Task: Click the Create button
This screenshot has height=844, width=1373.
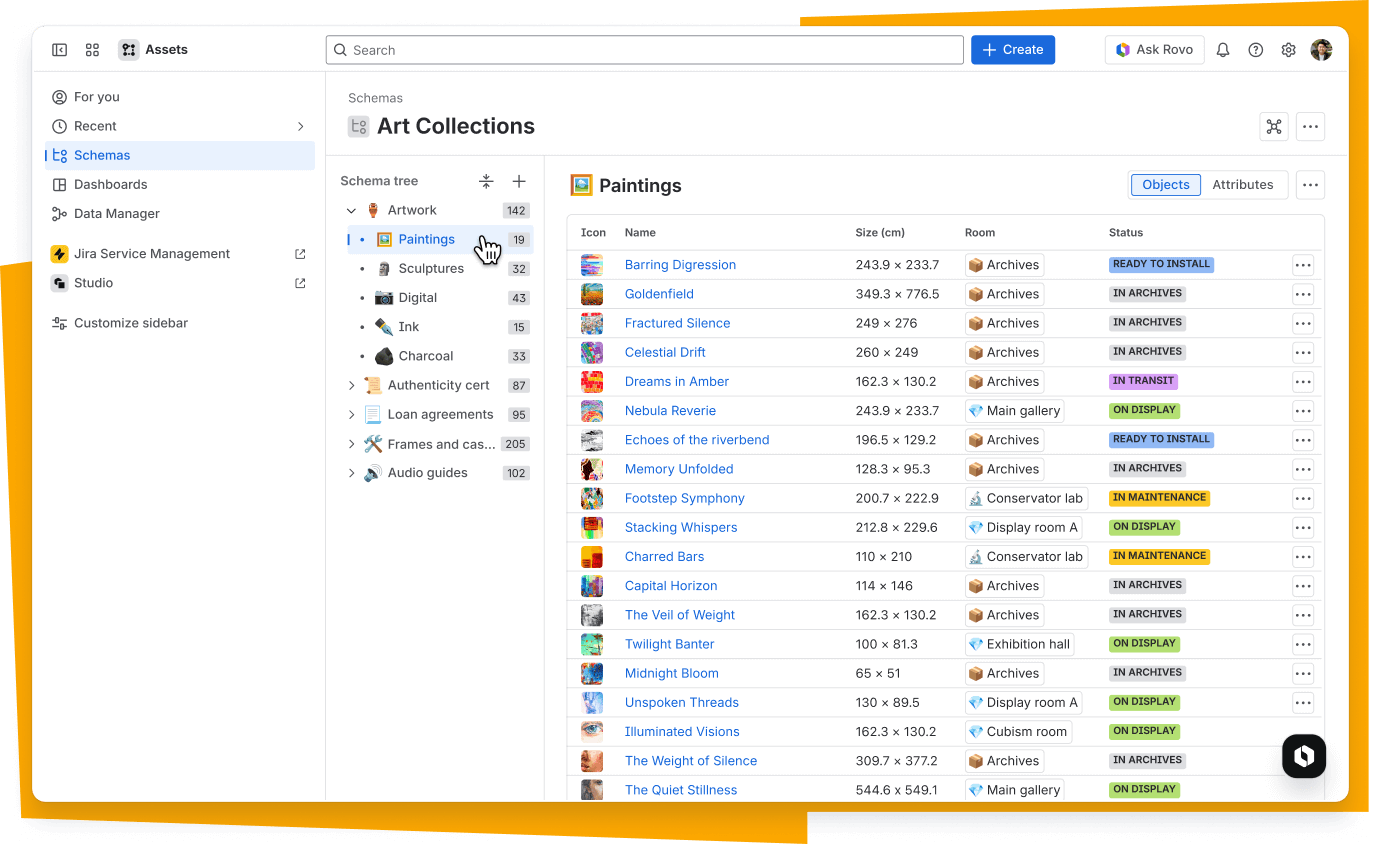Action: (x=1012, y=50)
